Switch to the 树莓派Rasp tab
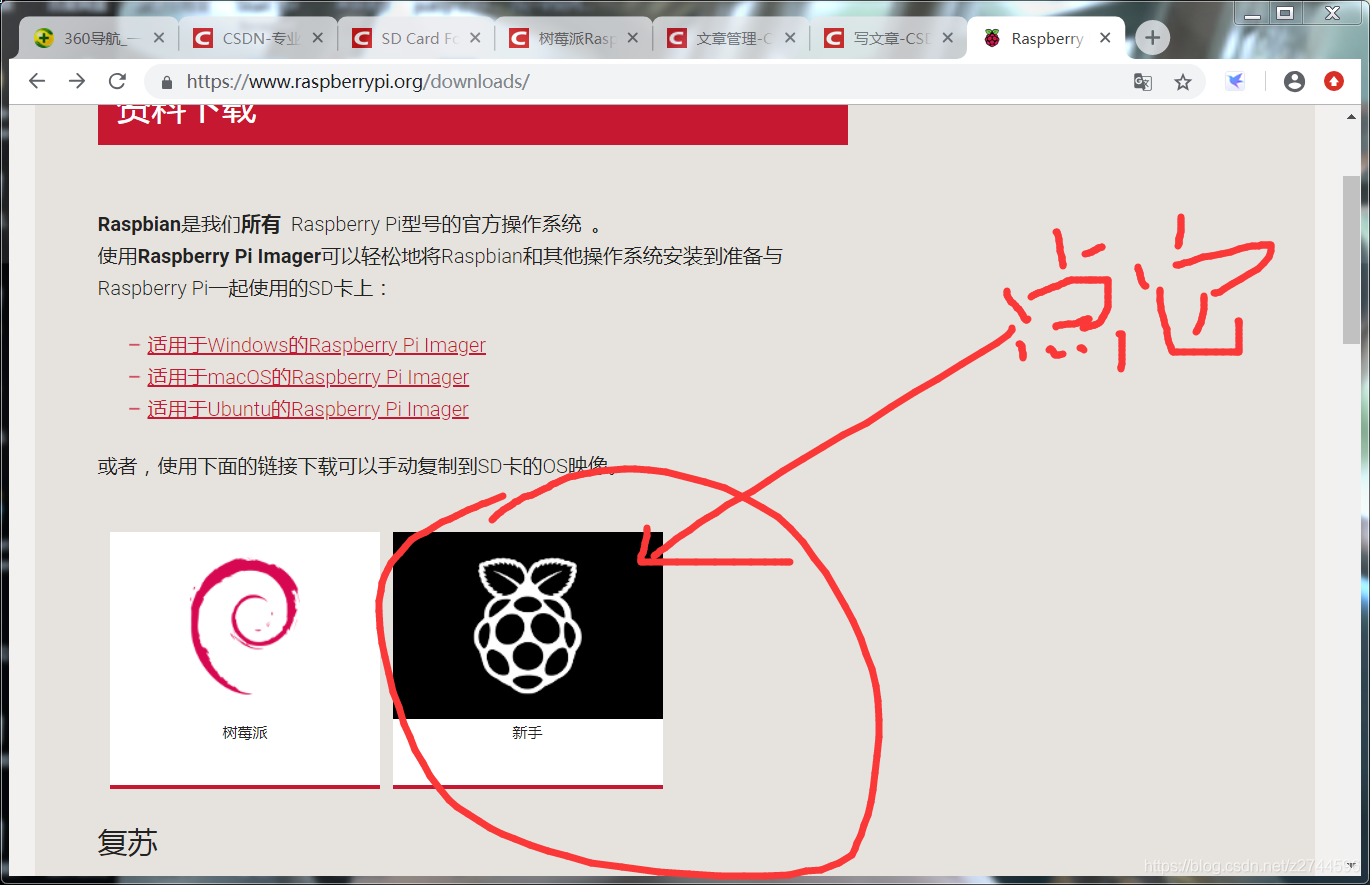1370x885 pixels. (x=574, y=38)
